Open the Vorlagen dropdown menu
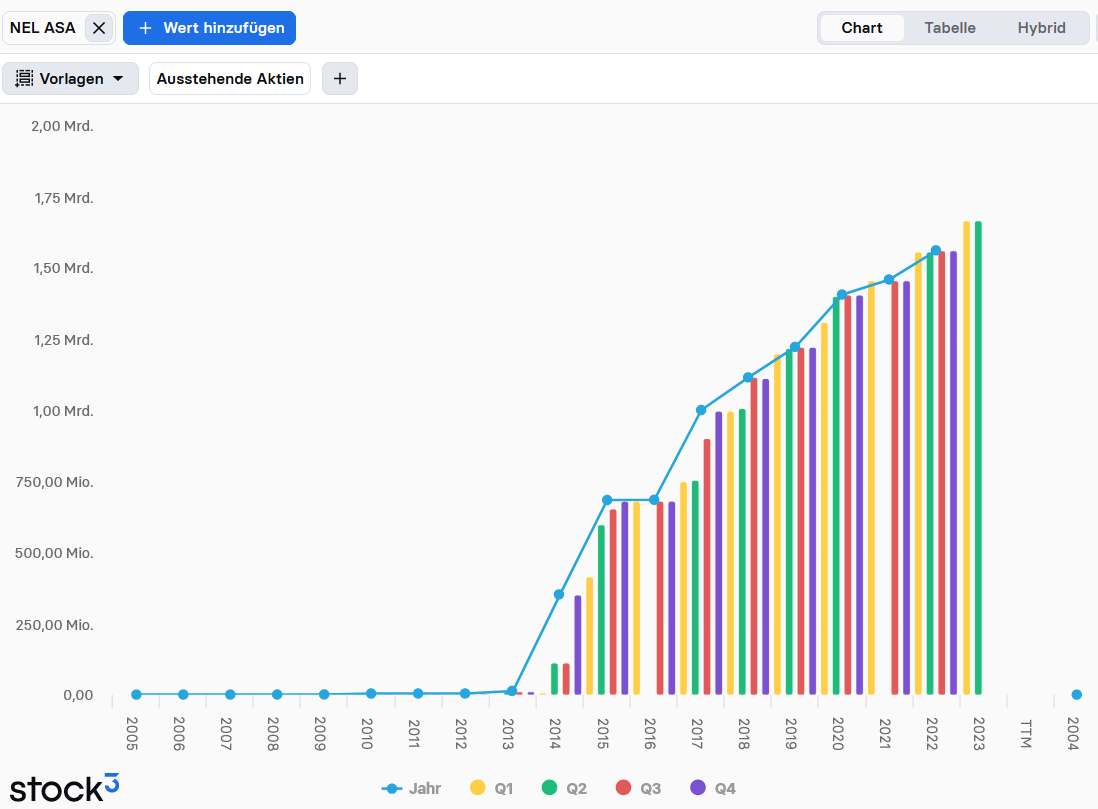The height and width of the screenshot is (809, 1098). coord(70,78)
